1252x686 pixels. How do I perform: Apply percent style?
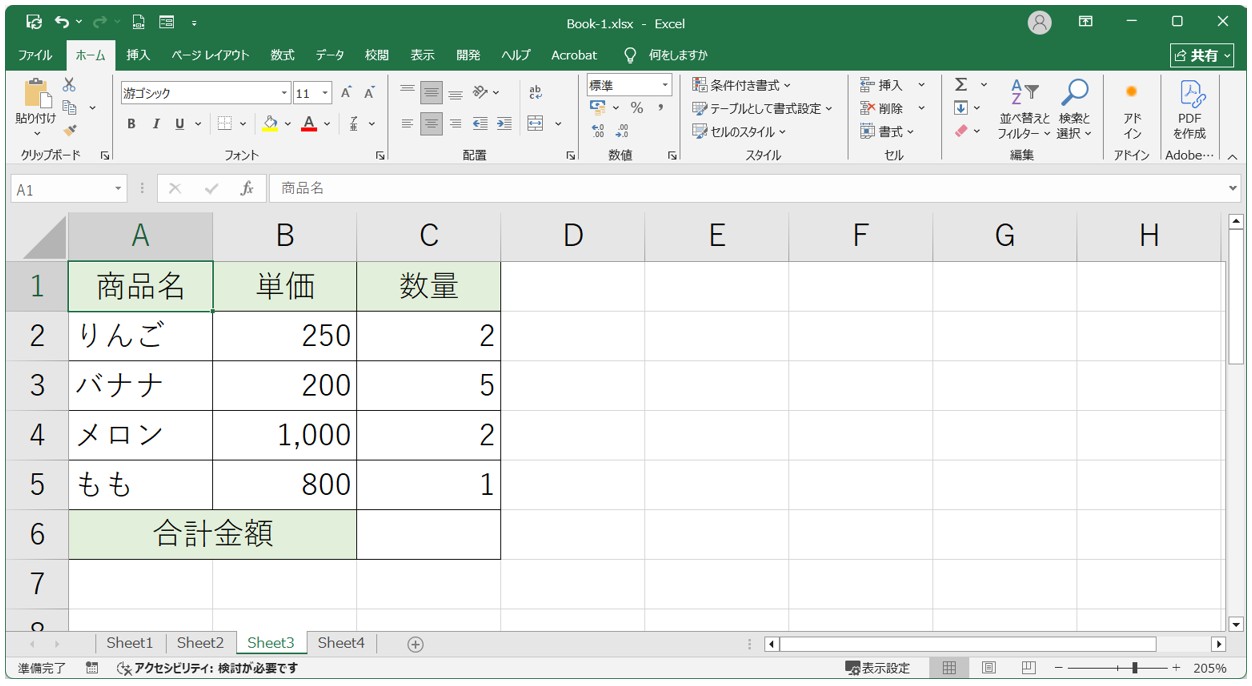[637, 108]
